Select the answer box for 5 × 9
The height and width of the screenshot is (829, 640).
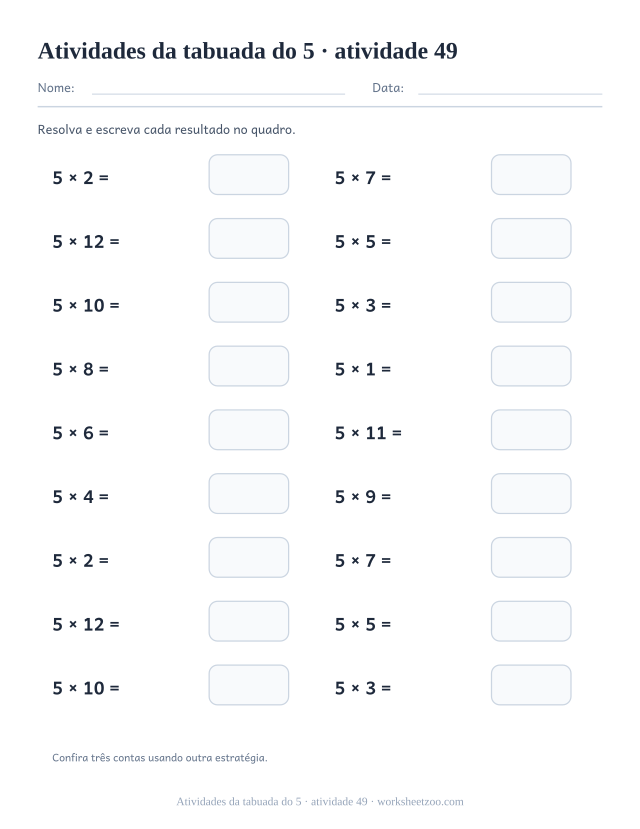pyautogui.click(x=531, y=494)
